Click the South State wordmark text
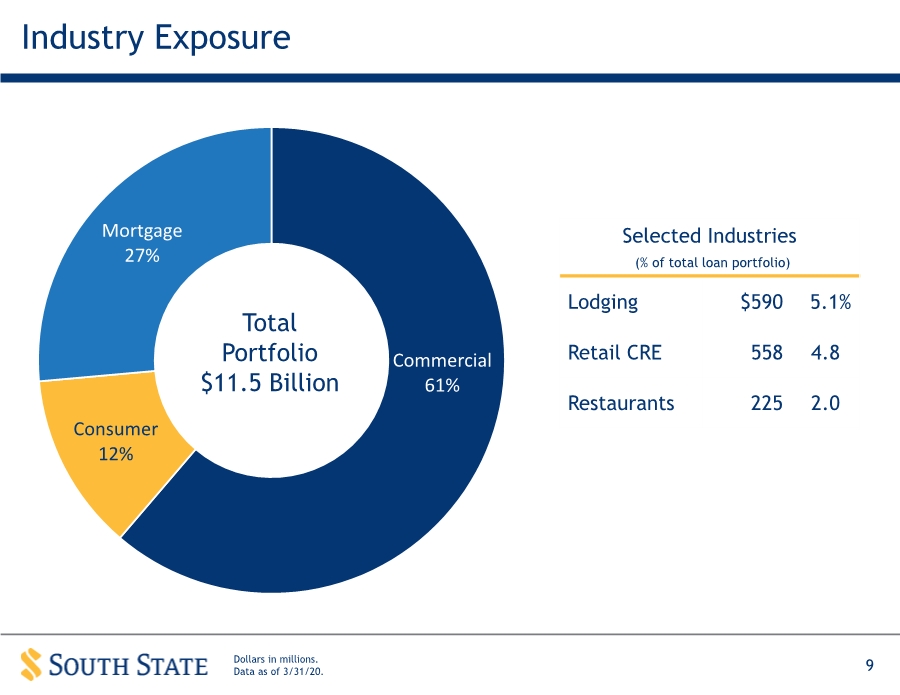 pos(129,666)
